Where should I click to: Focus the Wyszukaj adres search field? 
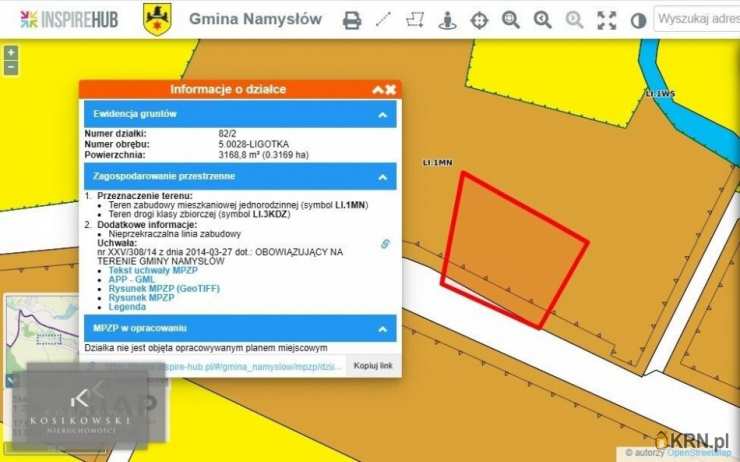[697, 19]
